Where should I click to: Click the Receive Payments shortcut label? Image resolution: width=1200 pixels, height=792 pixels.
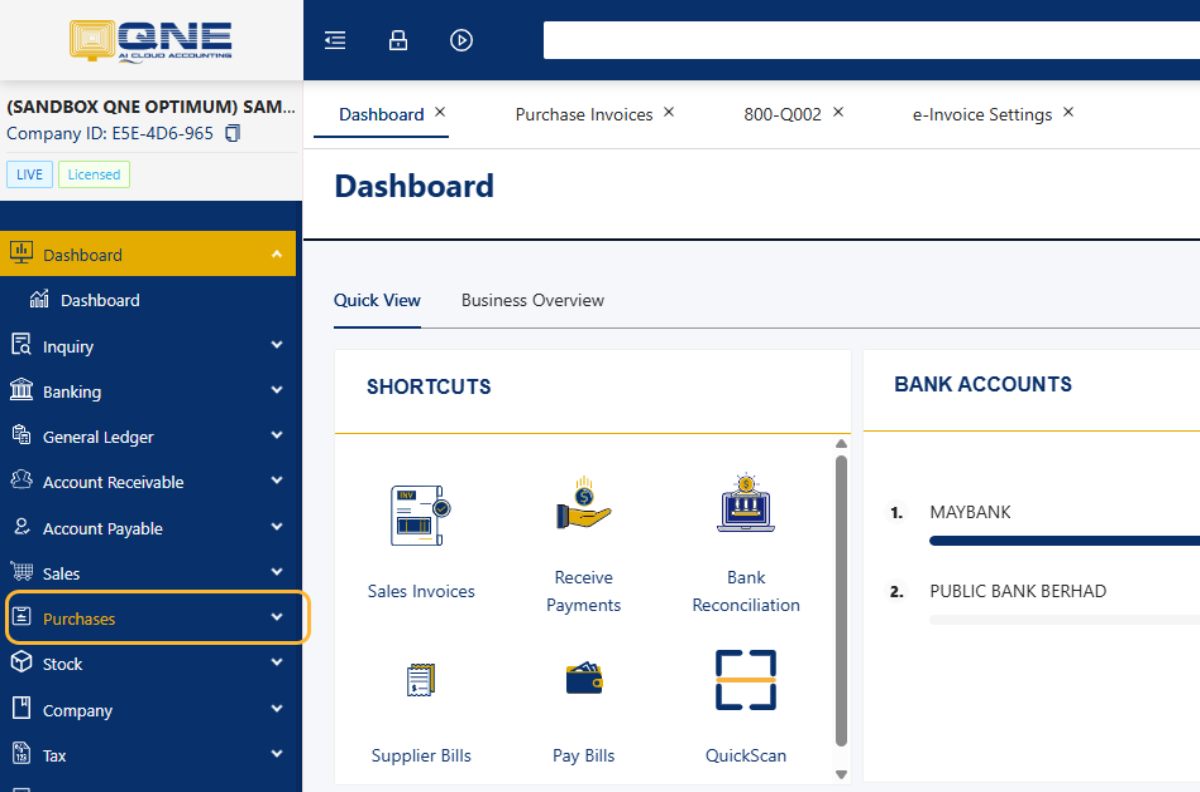(x=584, y=591)
